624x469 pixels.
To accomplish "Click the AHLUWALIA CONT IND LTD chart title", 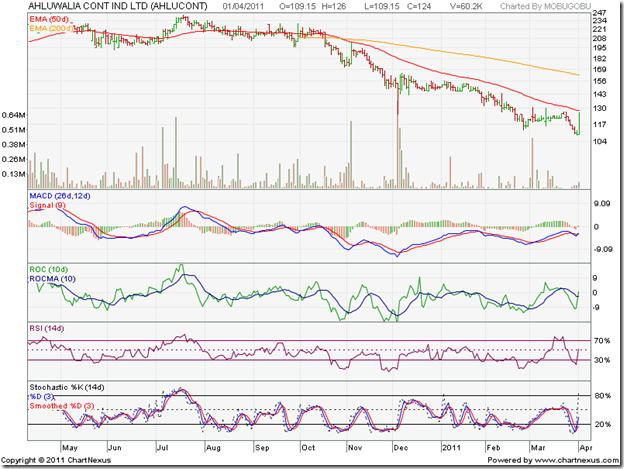I will pos(118,6).
